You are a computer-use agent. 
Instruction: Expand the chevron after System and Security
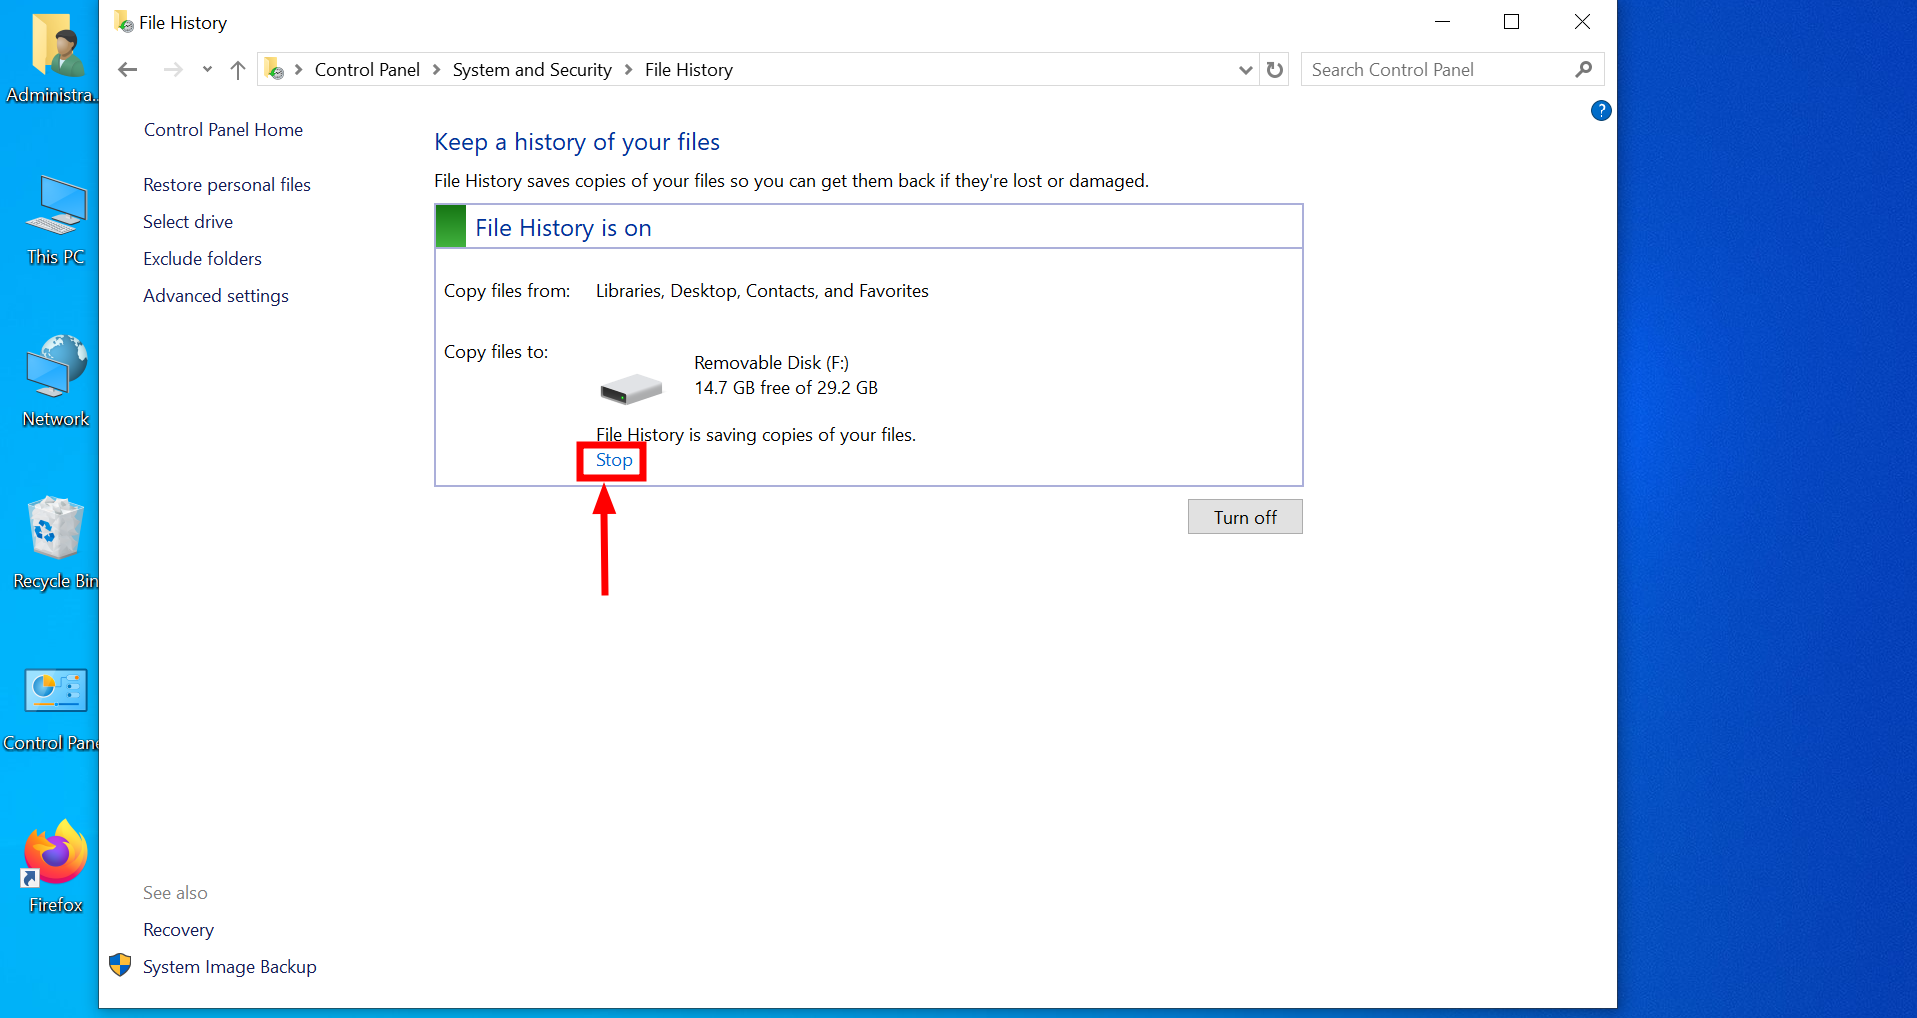pyautogui.click(x=628, y=70)
